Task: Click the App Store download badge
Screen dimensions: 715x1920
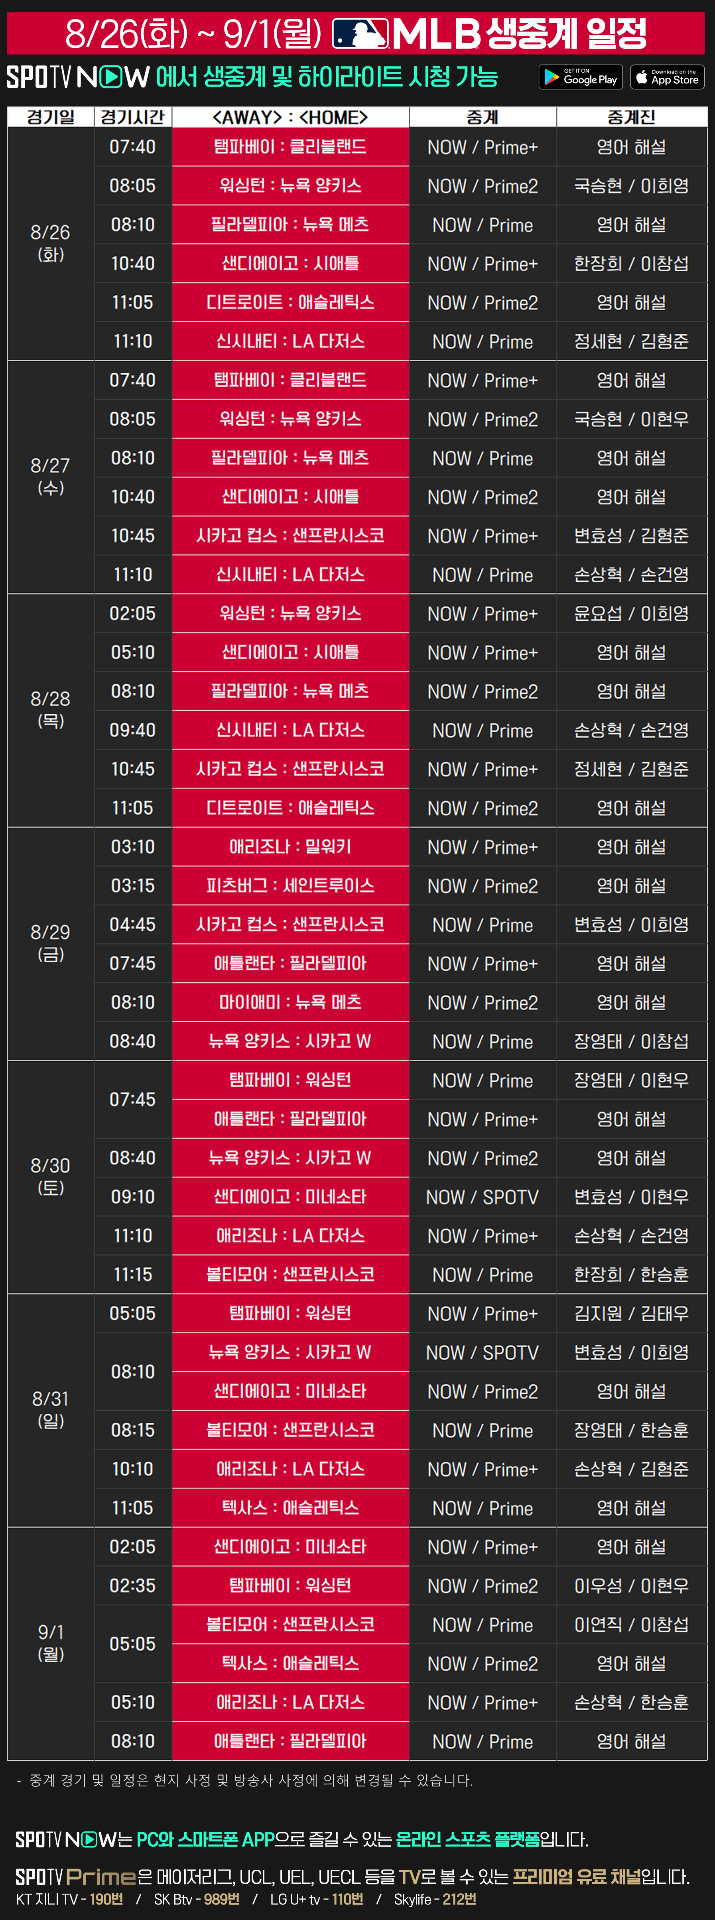Action: pos(668,77)
